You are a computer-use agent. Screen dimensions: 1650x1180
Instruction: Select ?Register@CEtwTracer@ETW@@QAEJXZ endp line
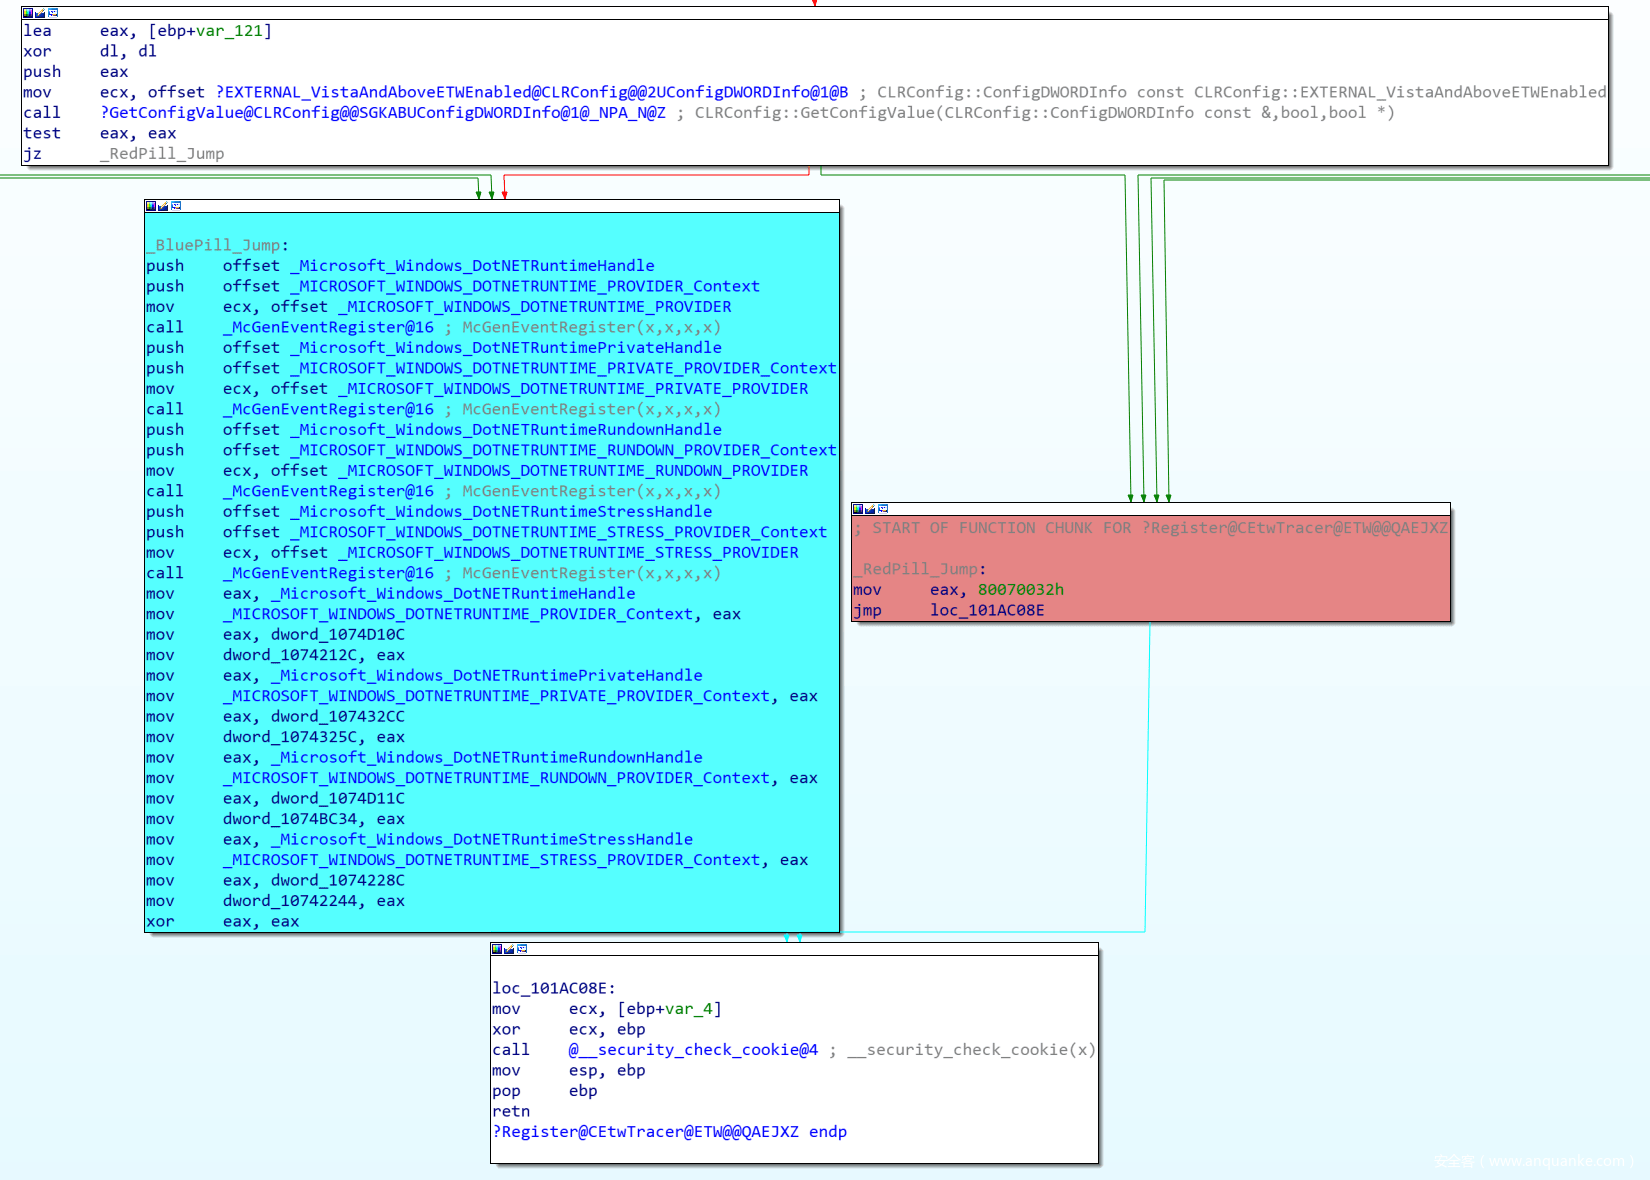669,1132
